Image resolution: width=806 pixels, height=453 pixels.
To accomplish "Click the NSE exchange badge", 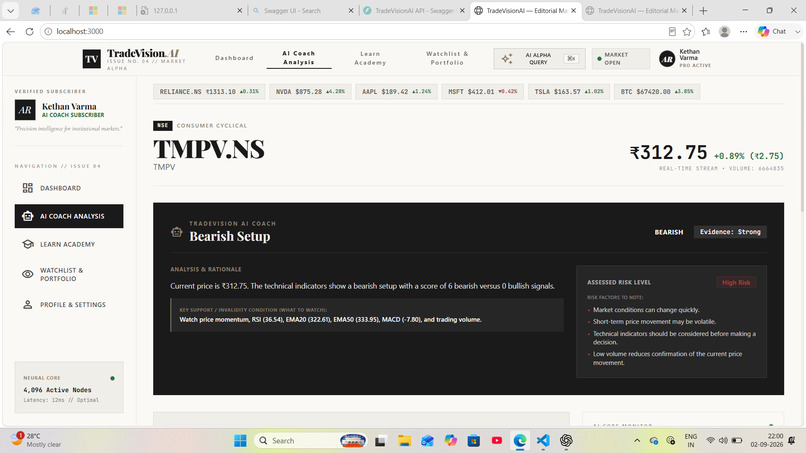I will [x=162, y=125].
